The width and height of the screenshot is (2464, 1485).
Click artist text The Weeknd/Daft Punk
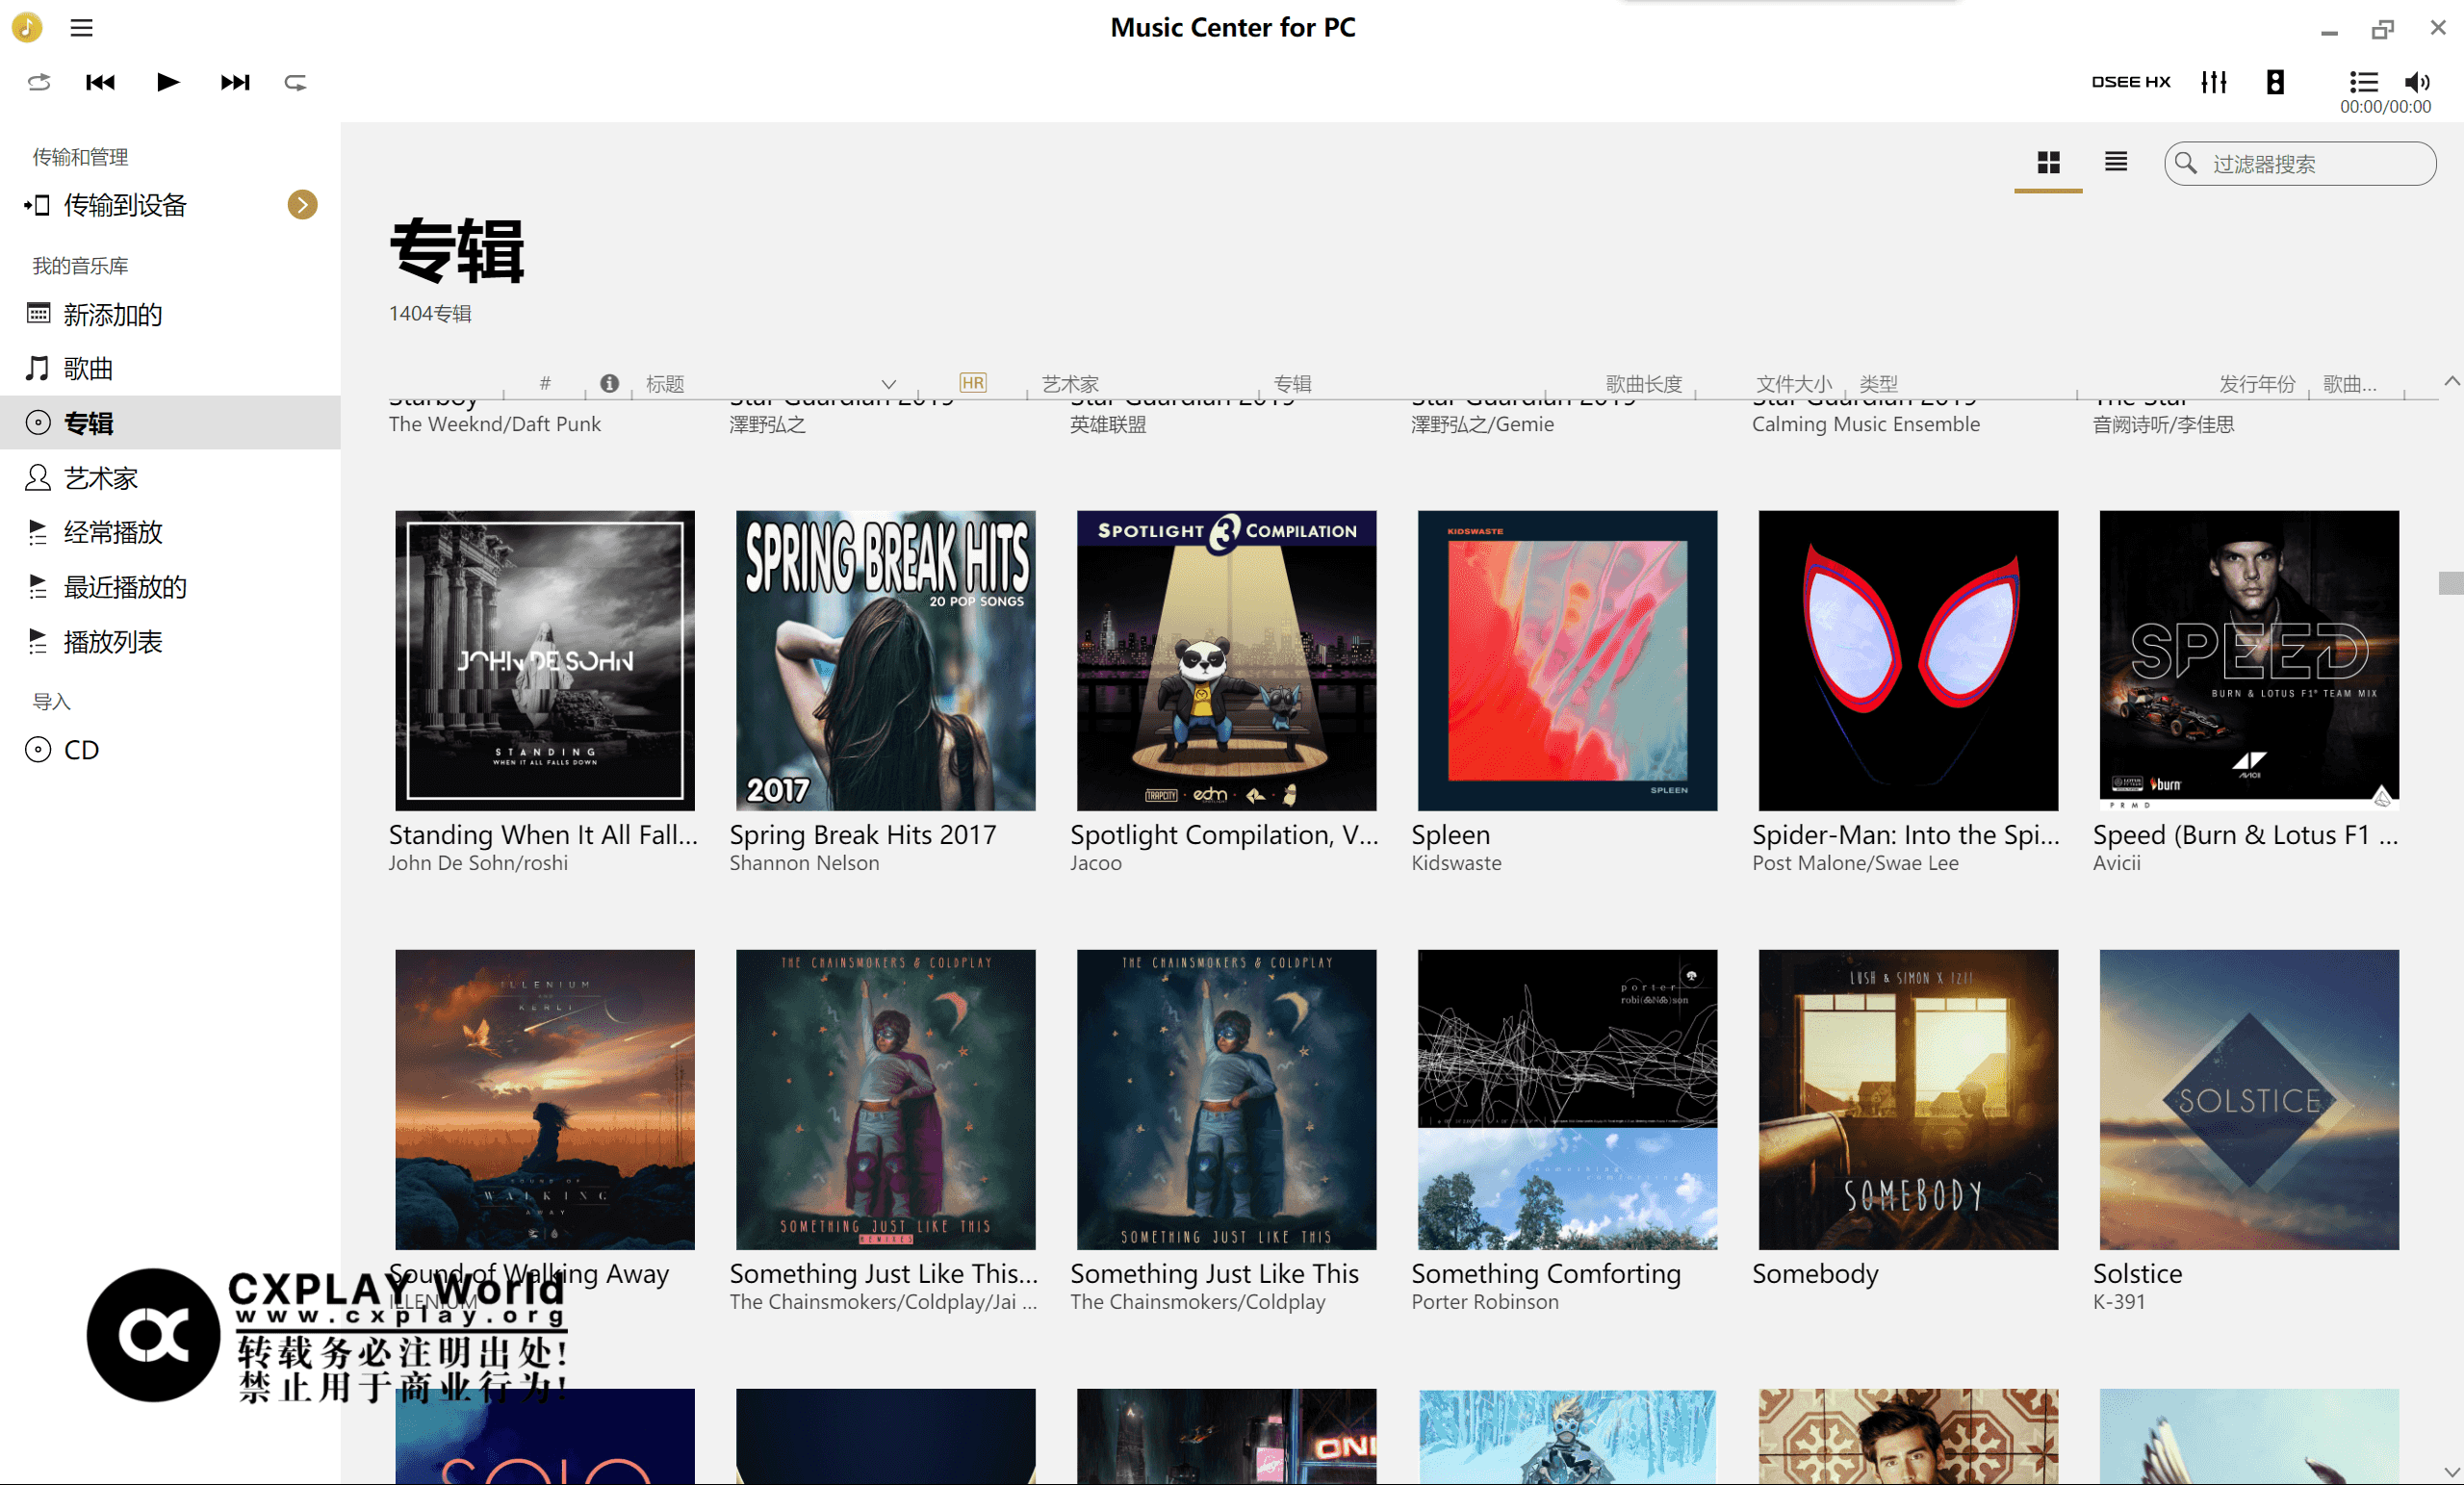pyautogui.click(x=495, y=424)
